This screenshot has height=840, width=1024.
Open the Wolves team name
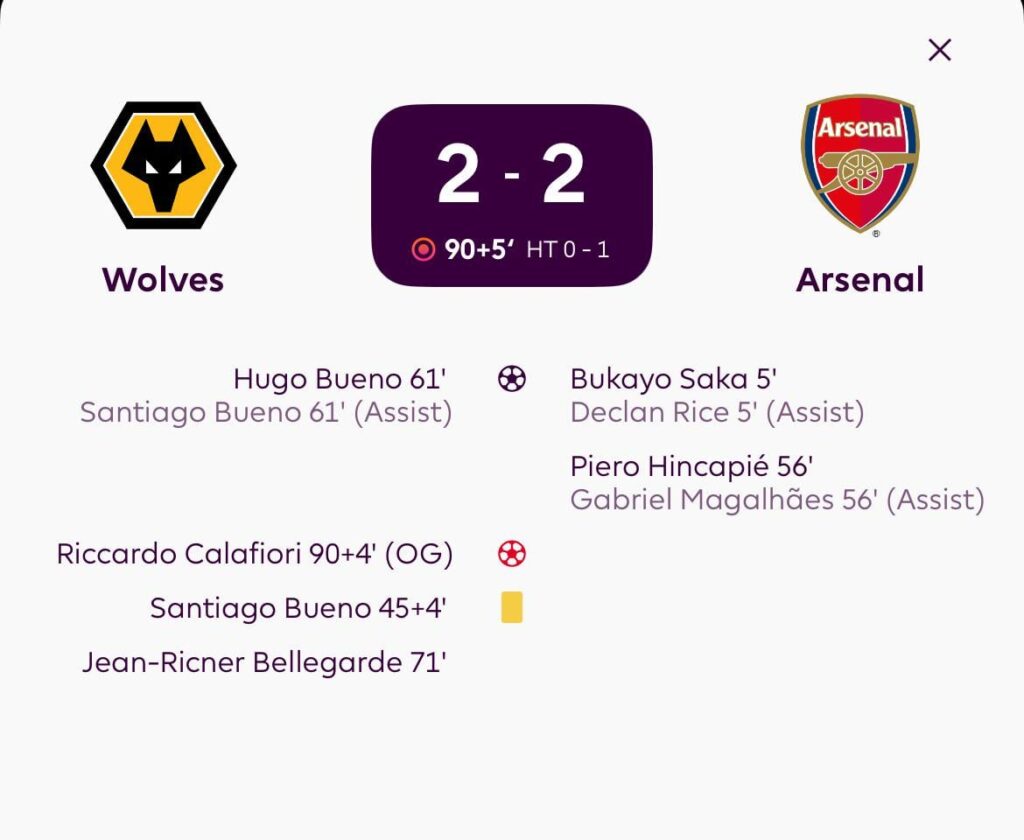coord(163,280)
